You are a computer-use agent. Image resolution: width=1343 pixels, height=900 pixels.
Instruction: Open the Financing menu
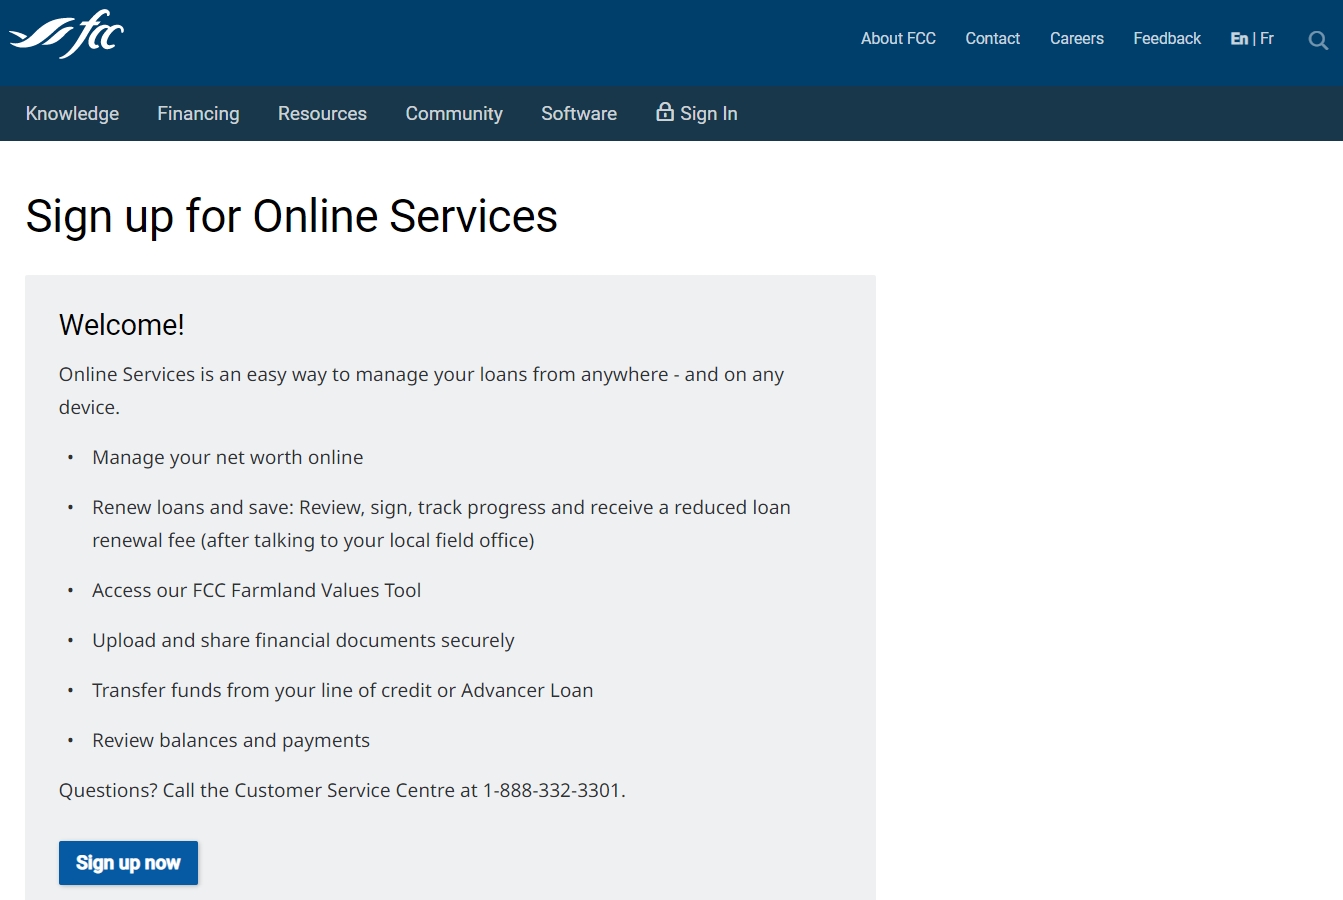(197, 113)
